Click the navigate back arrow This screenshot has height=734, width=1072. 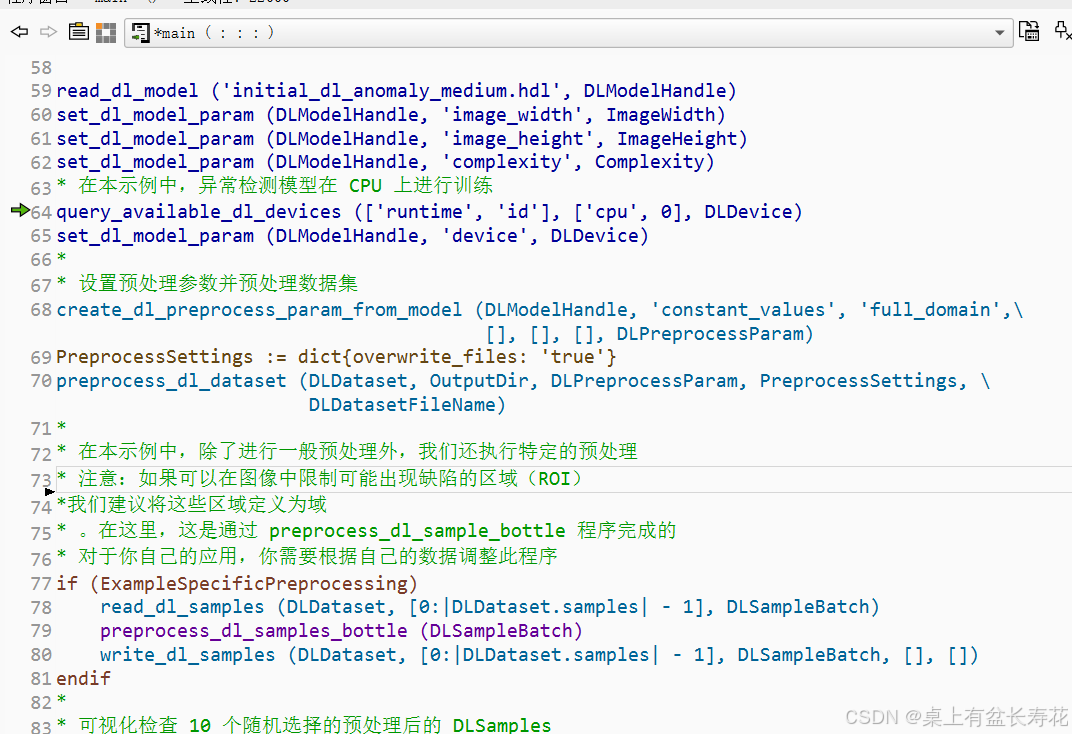(x=18, y=31)
